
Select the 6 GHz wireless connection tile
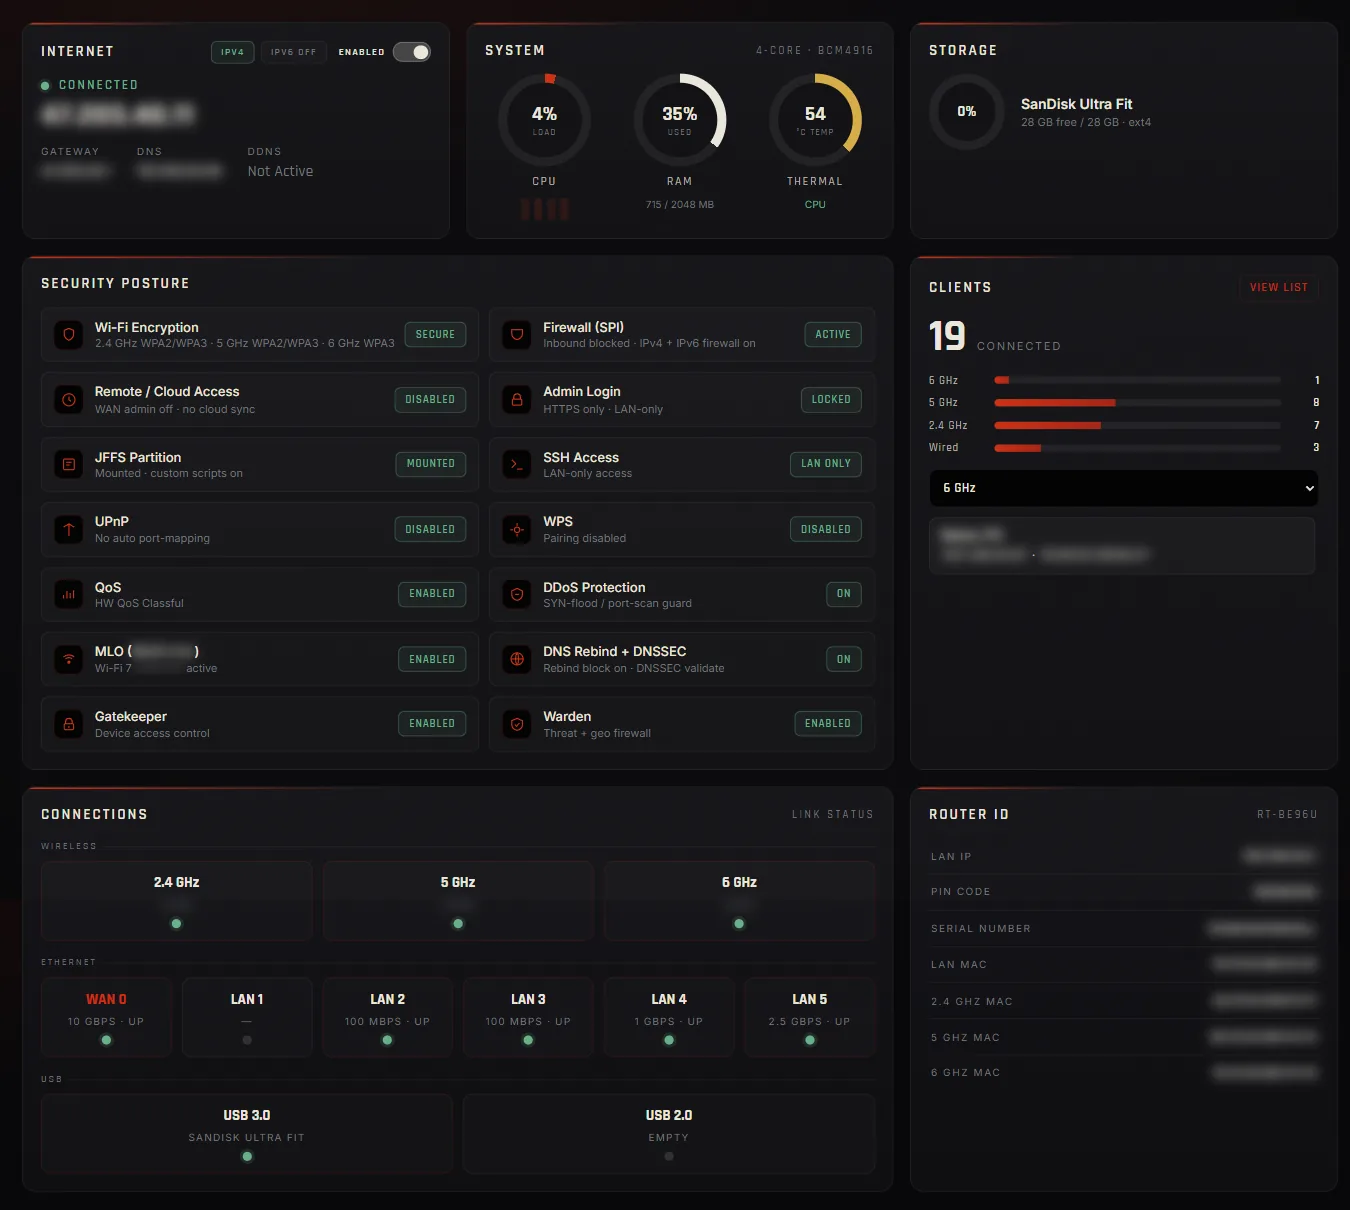(x=739, y=901)
